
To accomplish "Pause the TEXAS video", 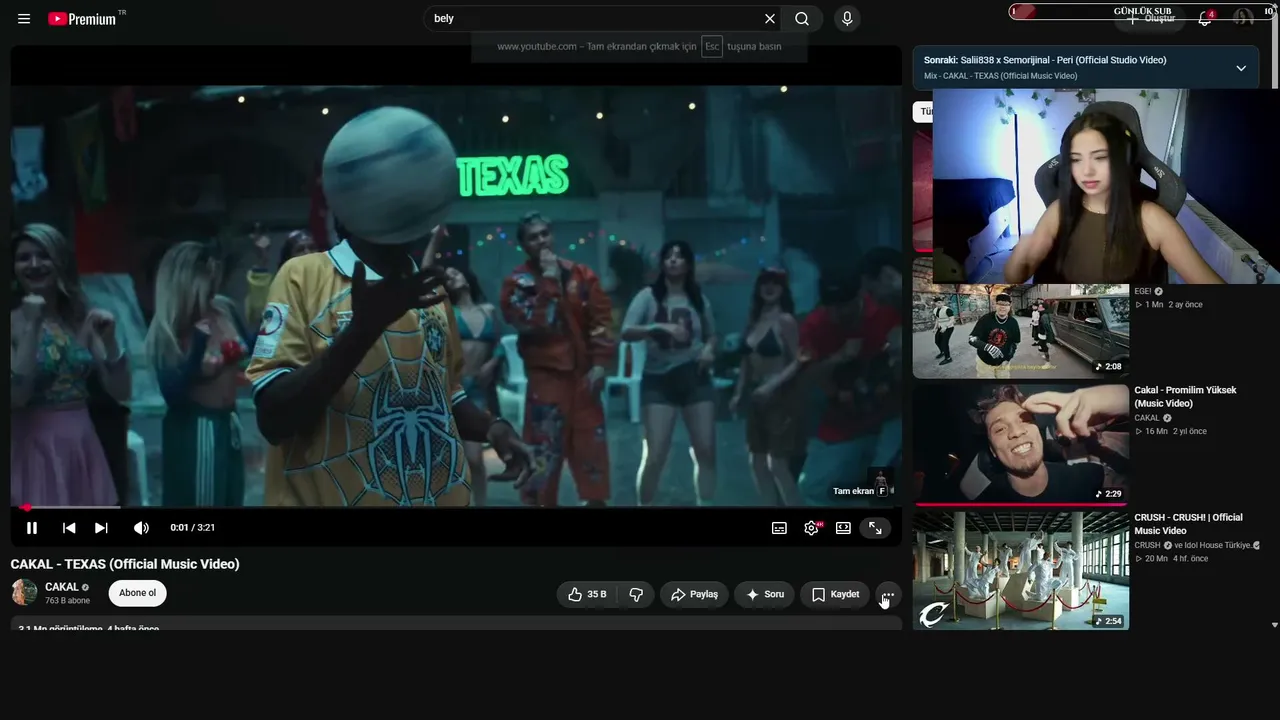I will point(32,528).
